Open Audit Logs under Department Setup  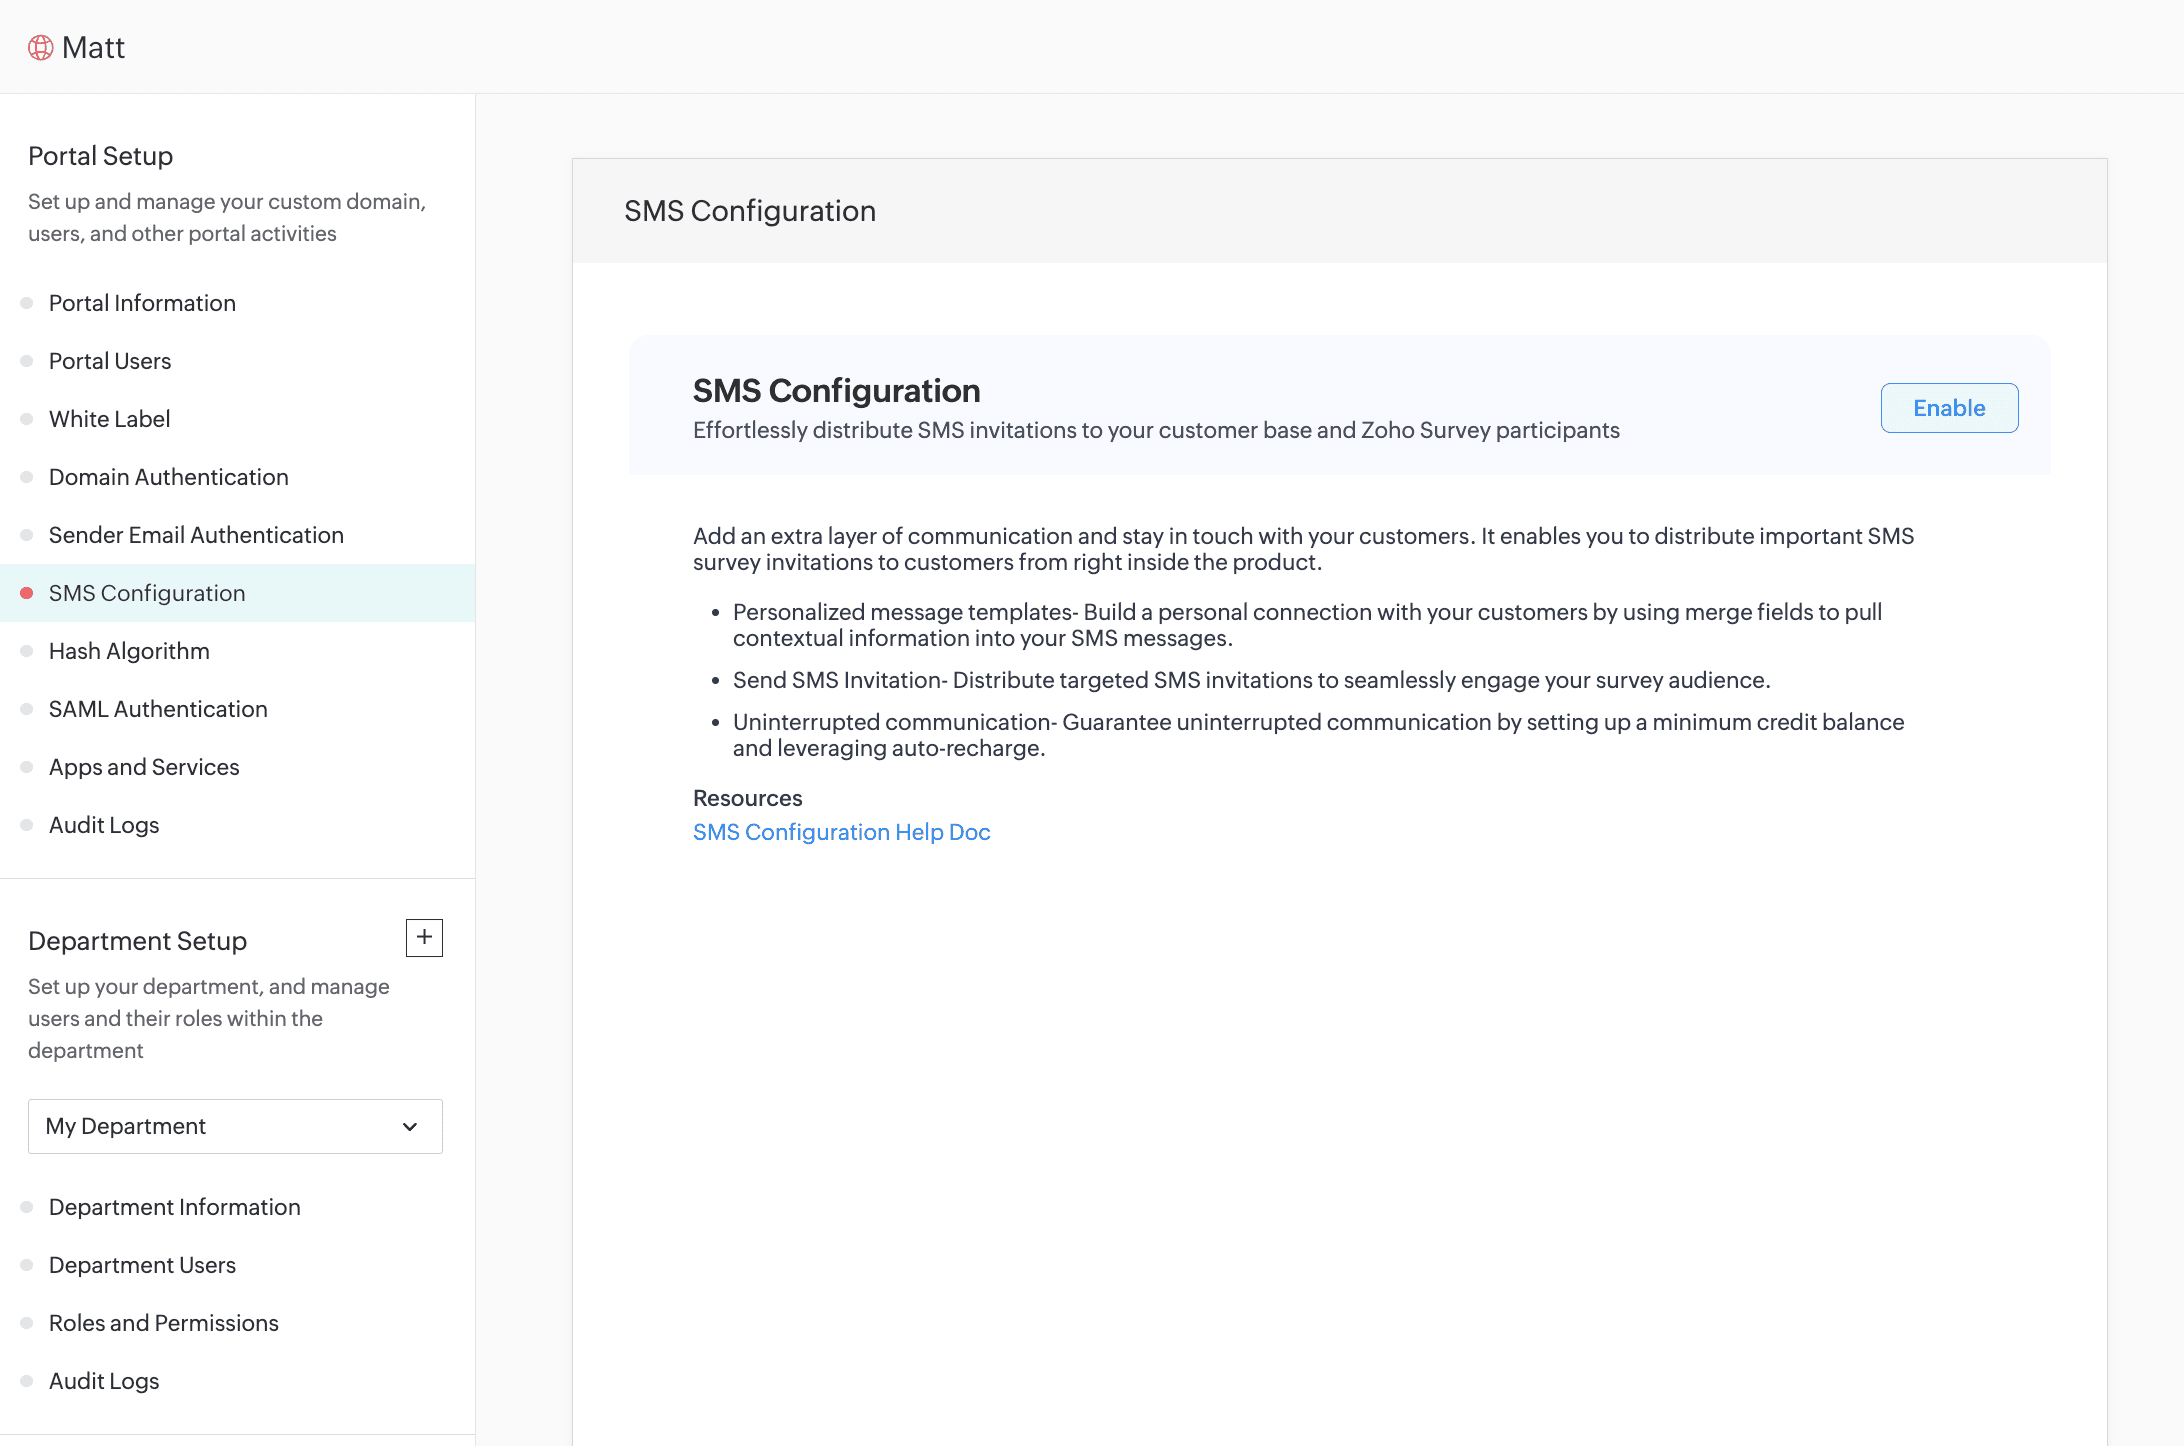tap(104, 1381)
